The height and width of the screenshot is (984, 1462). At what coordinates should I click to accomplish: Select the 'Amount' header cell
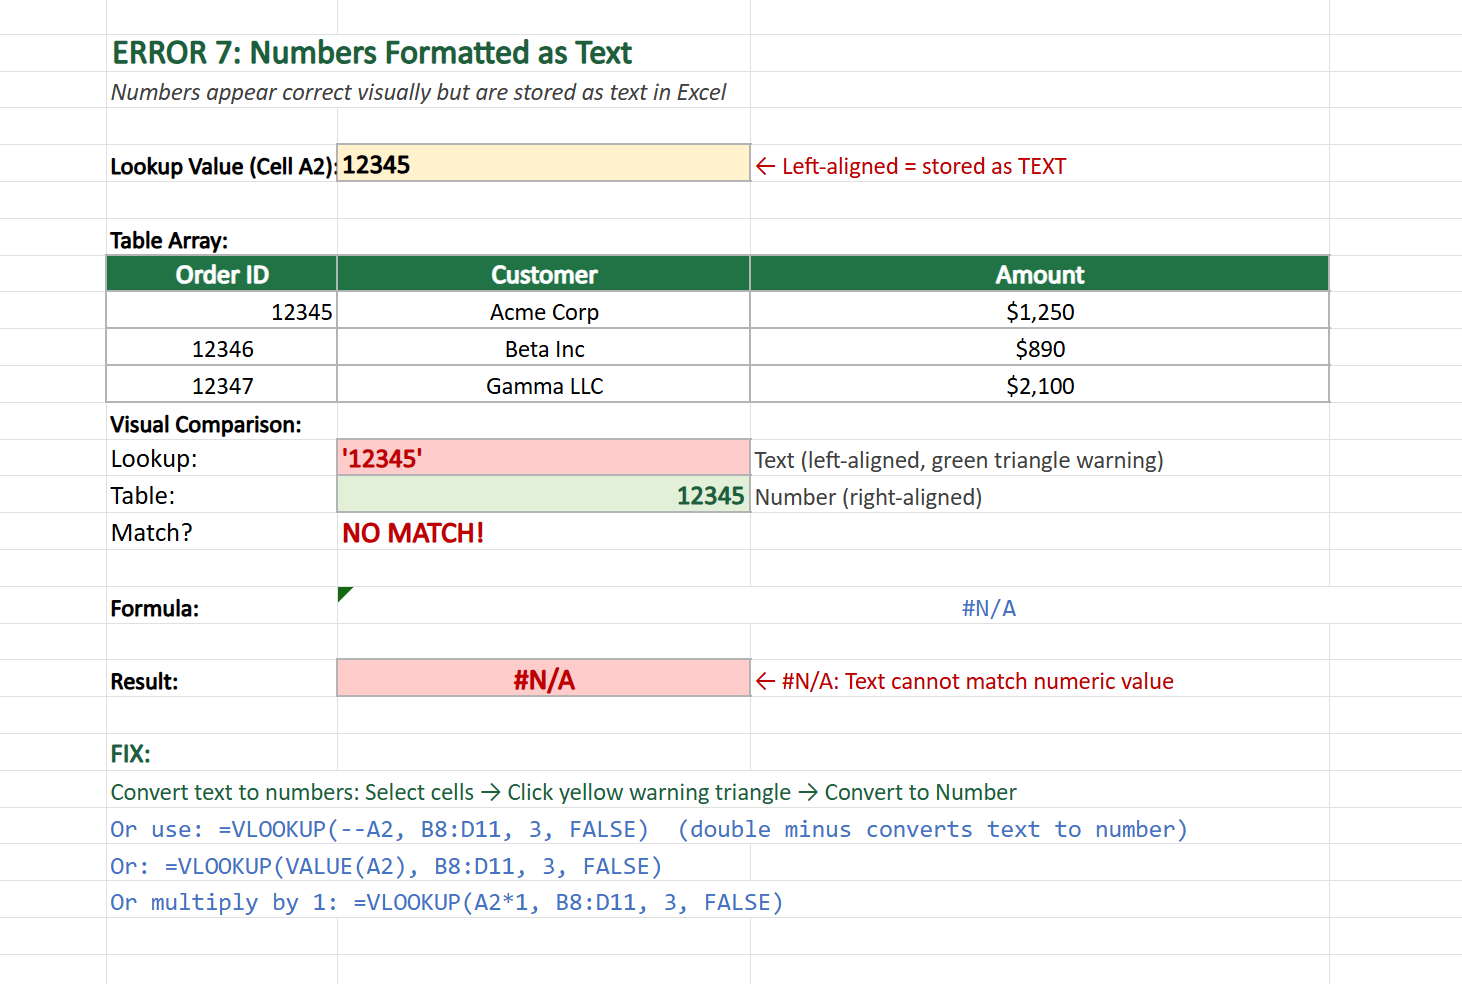(1040, 274)
